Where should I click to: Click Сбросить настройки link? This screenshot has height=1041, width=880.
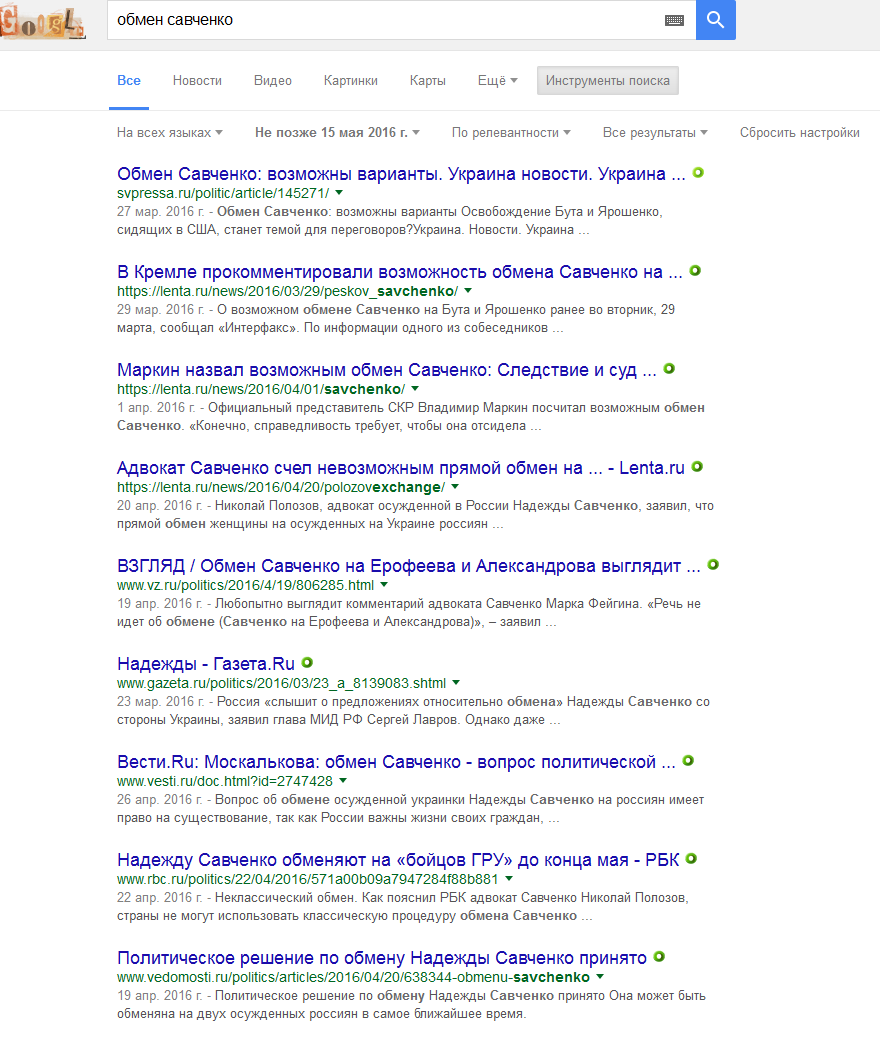(x=800, y=133)
